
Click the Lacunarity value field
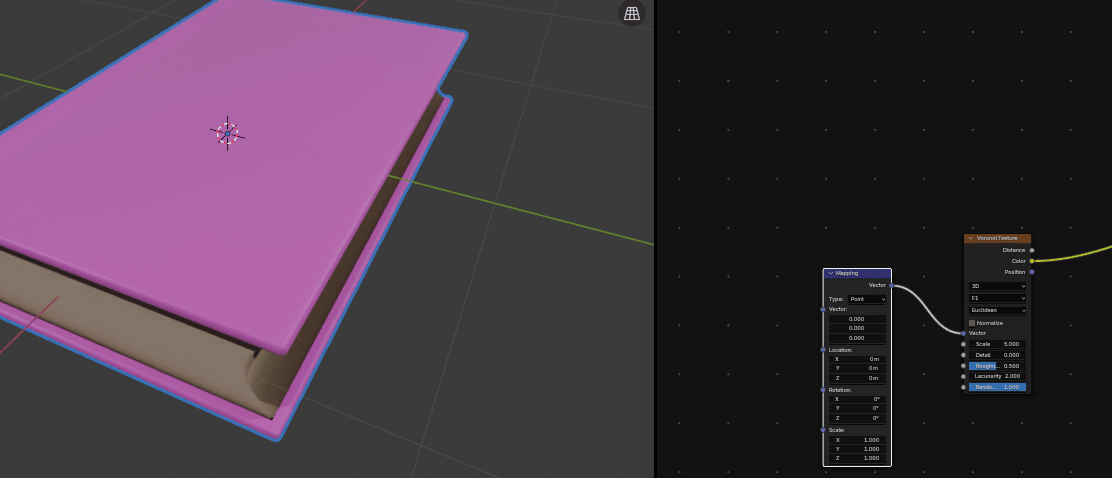[997, 376]
